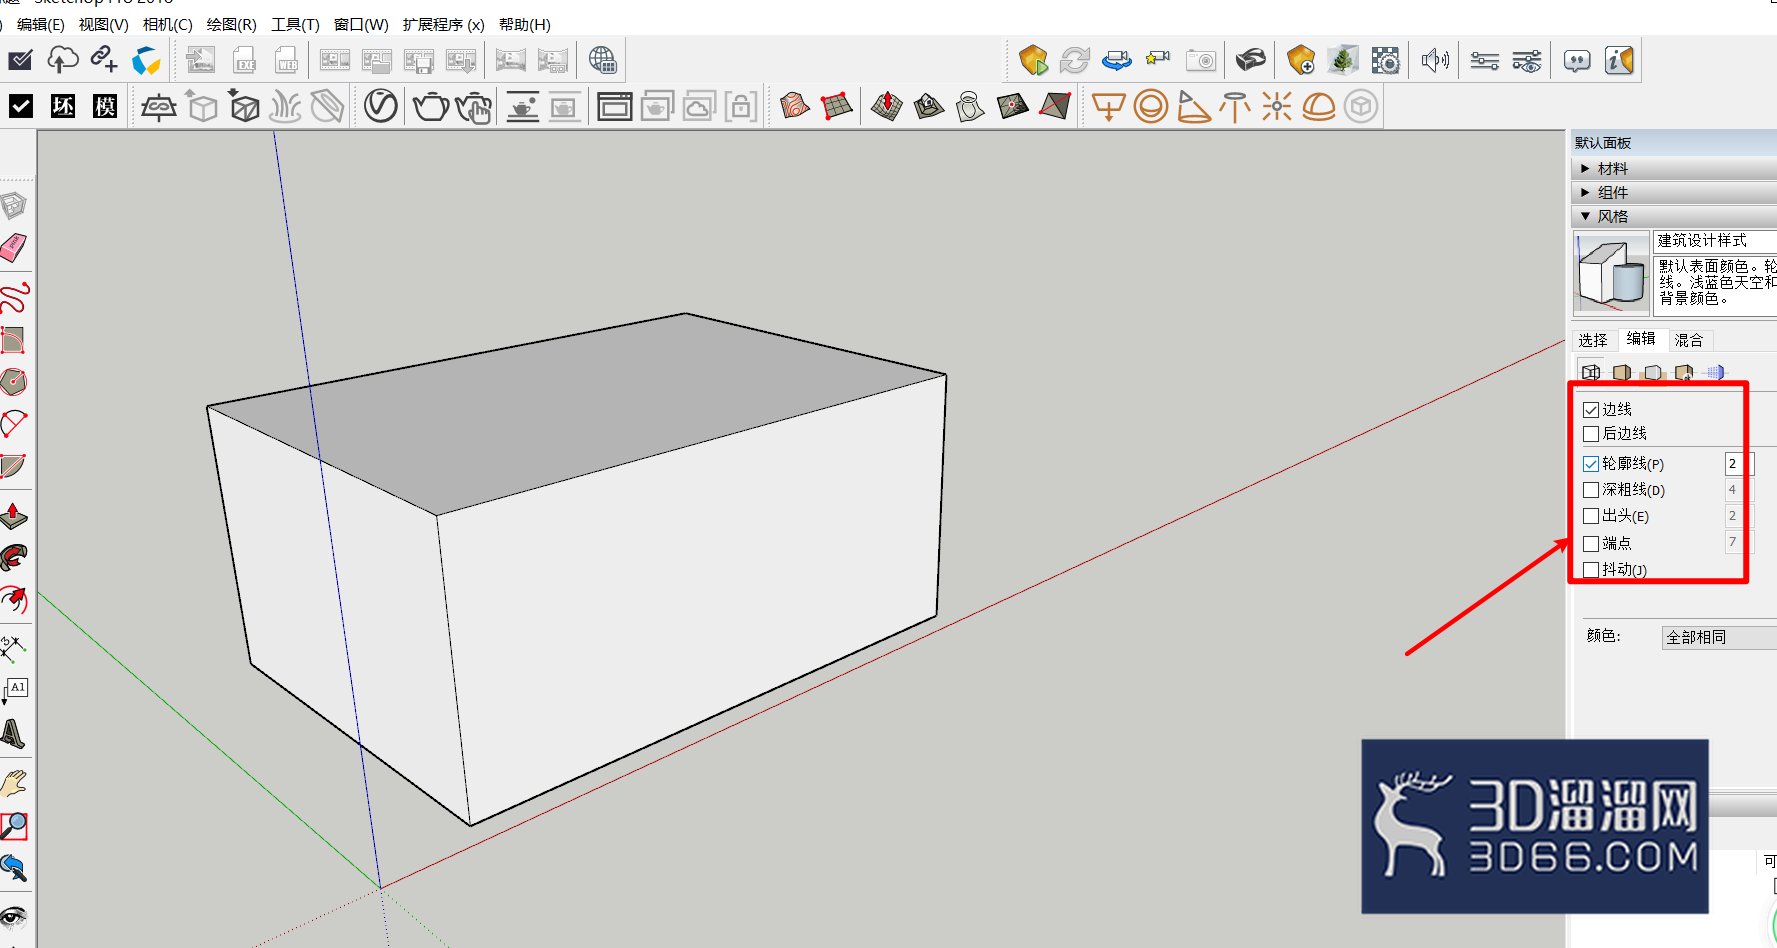Select the Sandbox Smoove tool
Viewport: 1777px width, 948px height.
[886, 105]
